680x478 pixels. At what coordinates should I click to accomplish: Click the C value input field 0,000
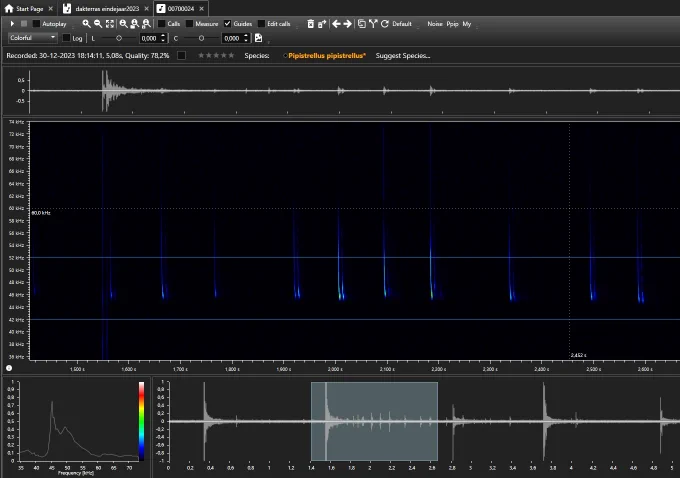tap(232, 38)
